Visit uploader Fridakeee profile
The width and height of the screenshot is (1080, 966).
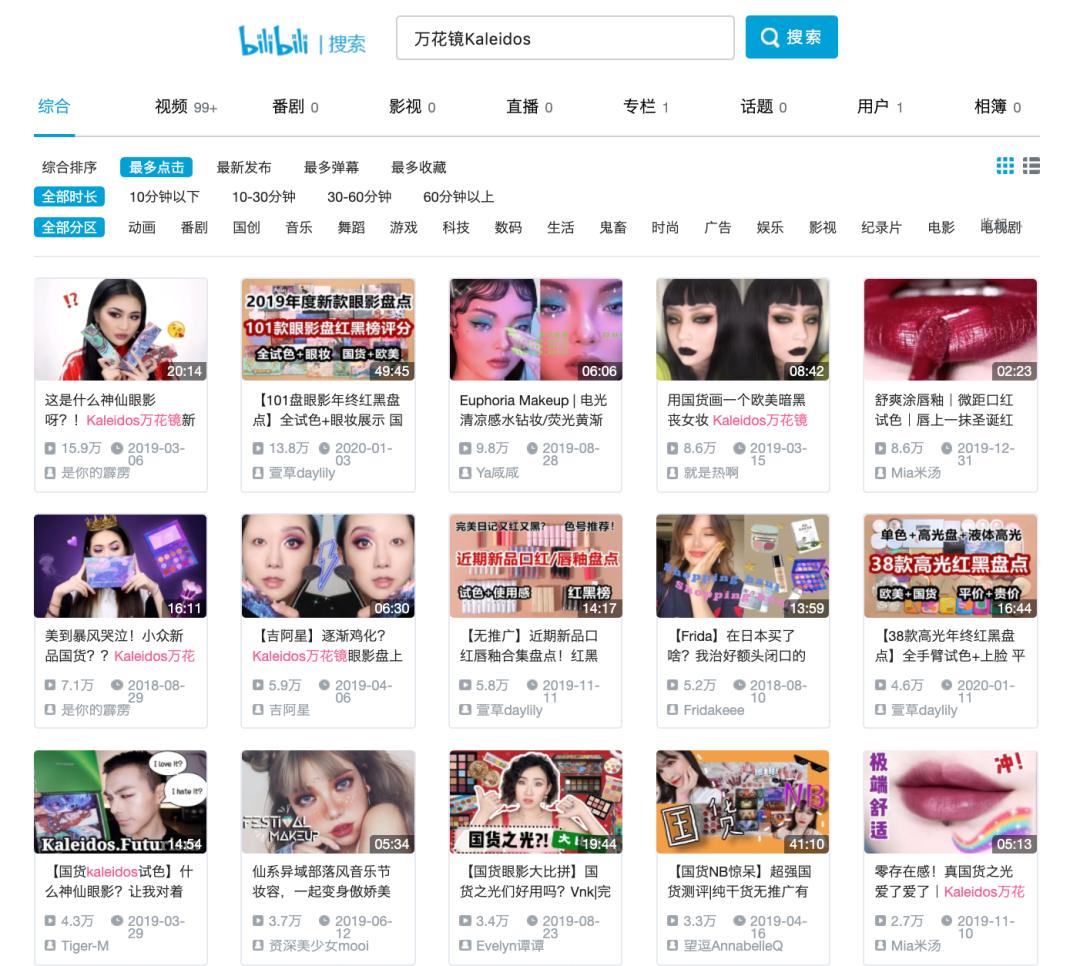pyautogui.click(x=714, y=710)
